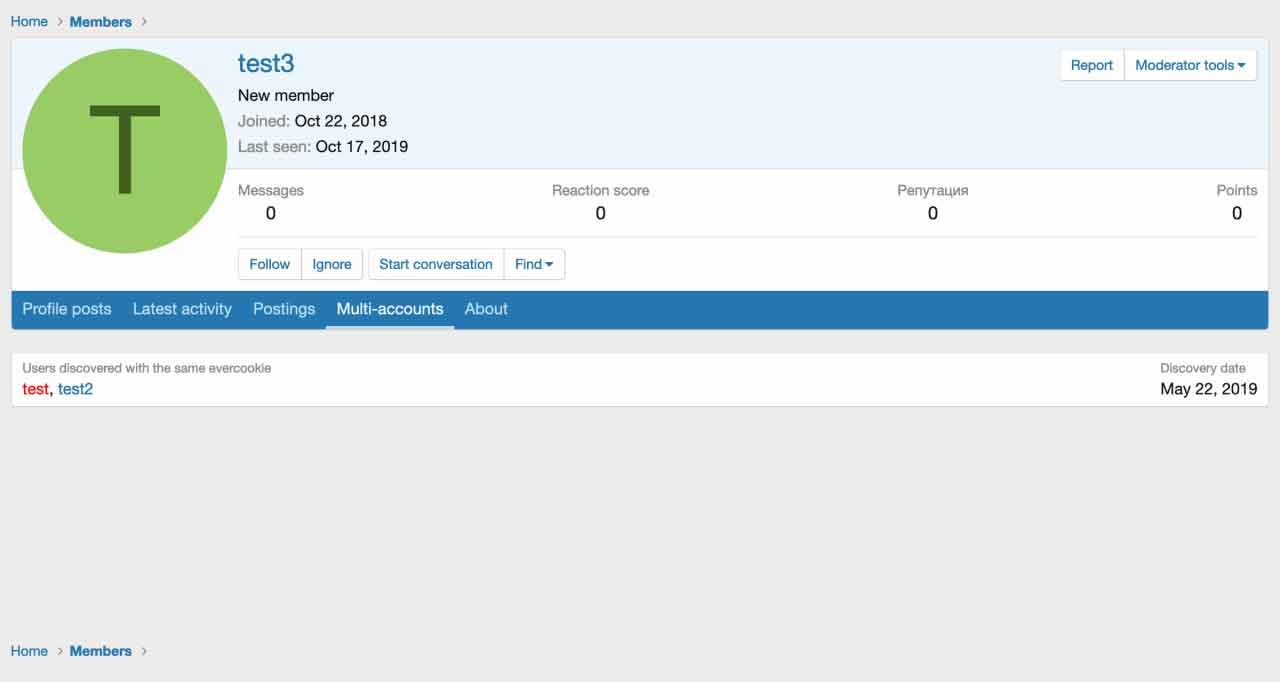Open the About tab

click(x=486, y=309)
